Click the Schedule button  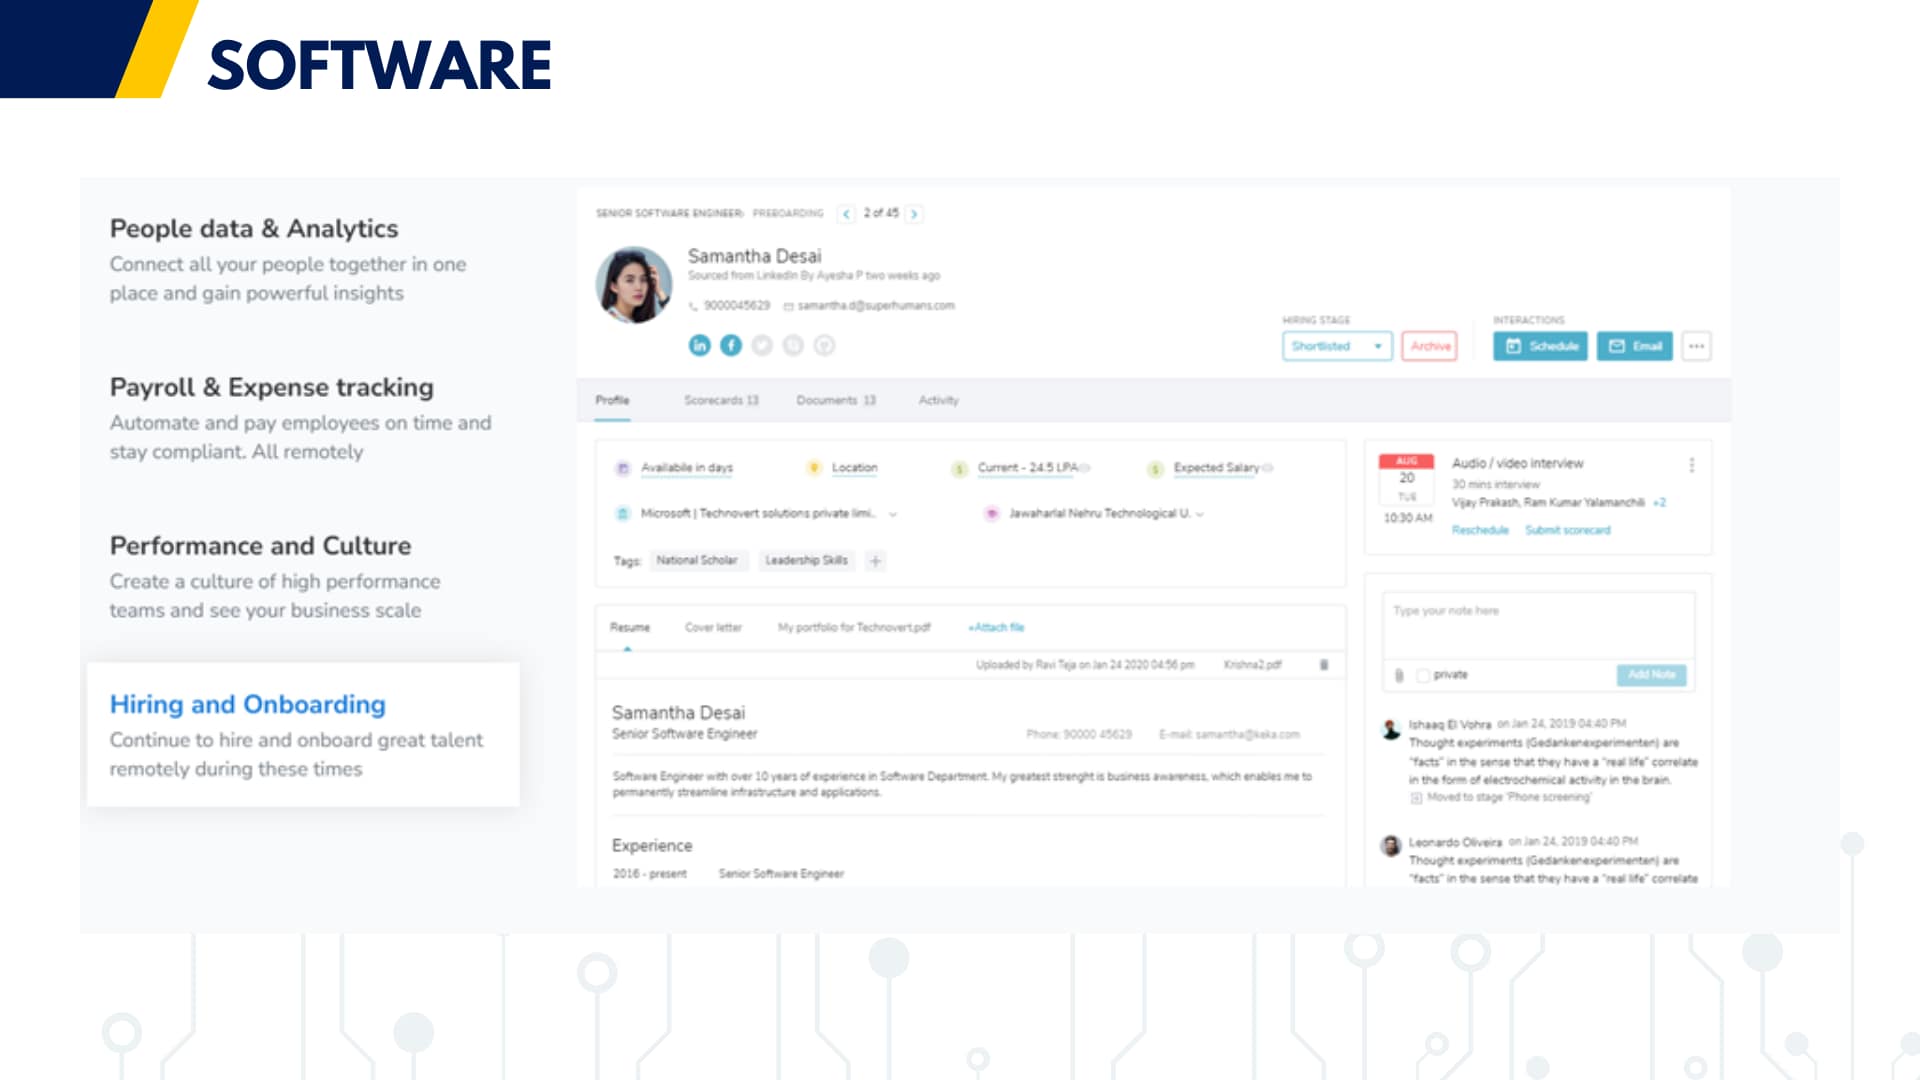click(1540, 346)
